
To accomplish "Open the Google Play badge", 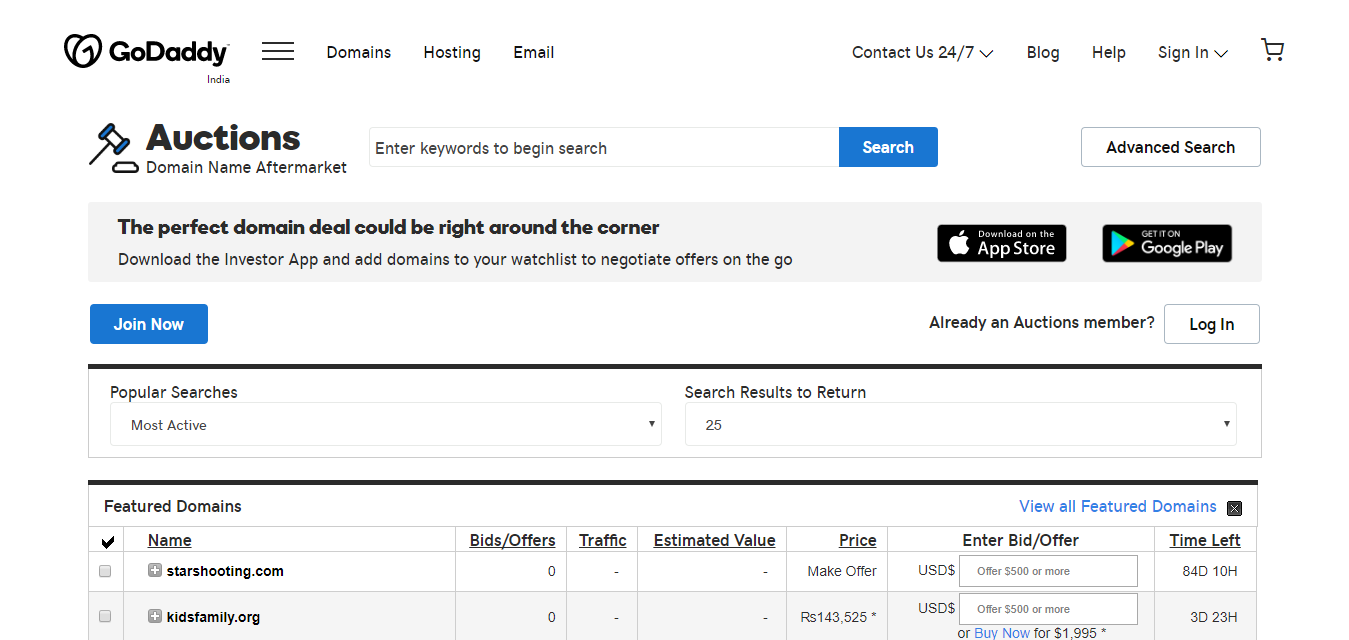I will [x=1166, y=243].
